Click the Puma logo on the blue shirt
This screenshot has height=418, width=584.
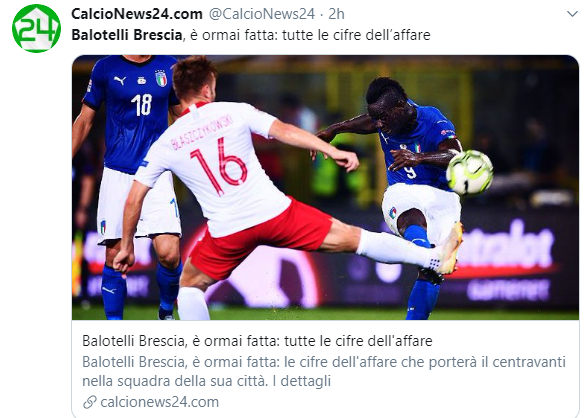click(x=120, y=80)
